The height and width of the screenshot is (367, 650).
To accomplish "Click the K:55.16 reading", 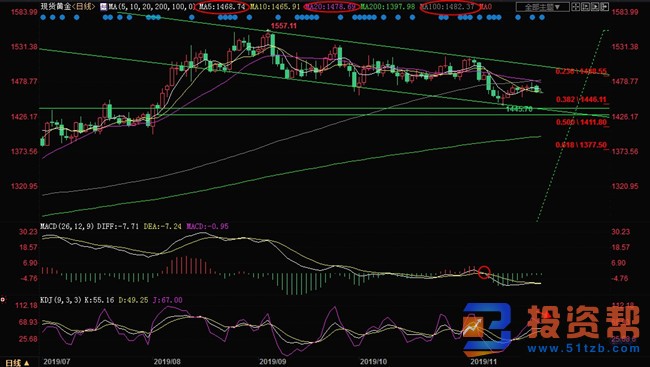I will pyautogui.click(x=100, y=300).
